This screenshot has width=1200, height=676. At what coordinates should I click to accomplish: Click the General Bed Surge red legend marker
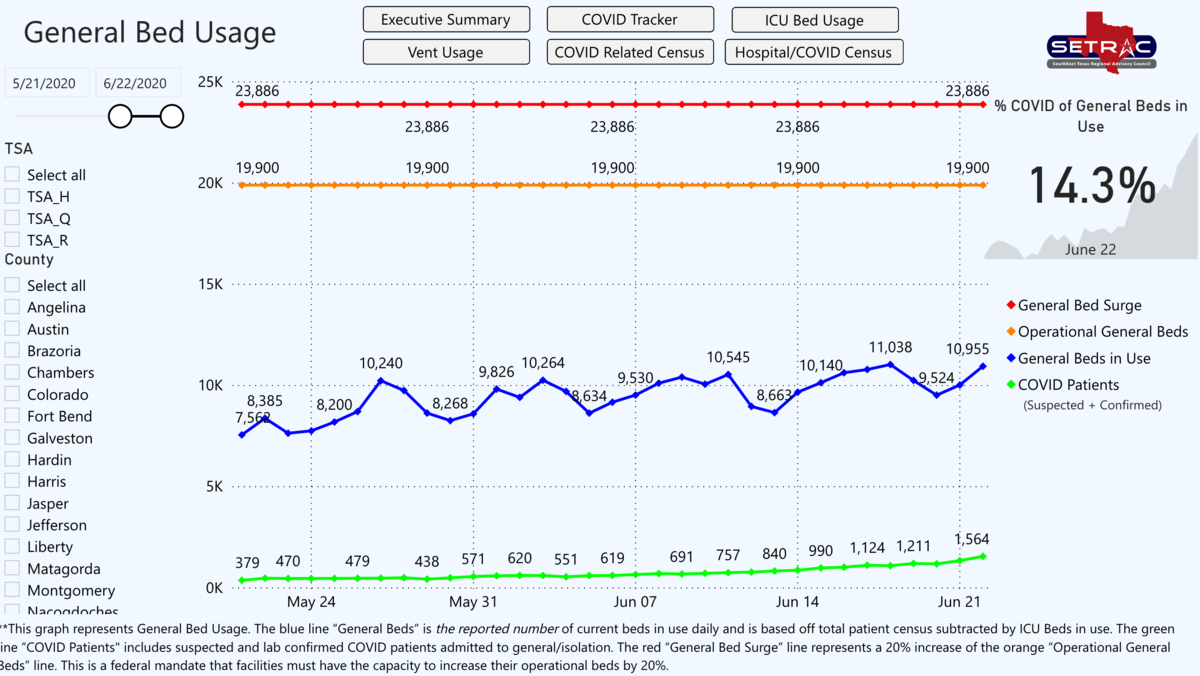pyautogui.click(x=1009, y=306)
